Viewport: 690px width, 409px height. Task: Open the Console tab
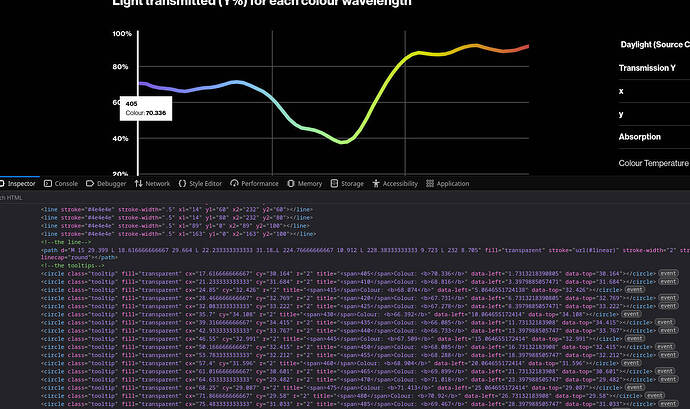pyautogui.click(x=61, y=184)
